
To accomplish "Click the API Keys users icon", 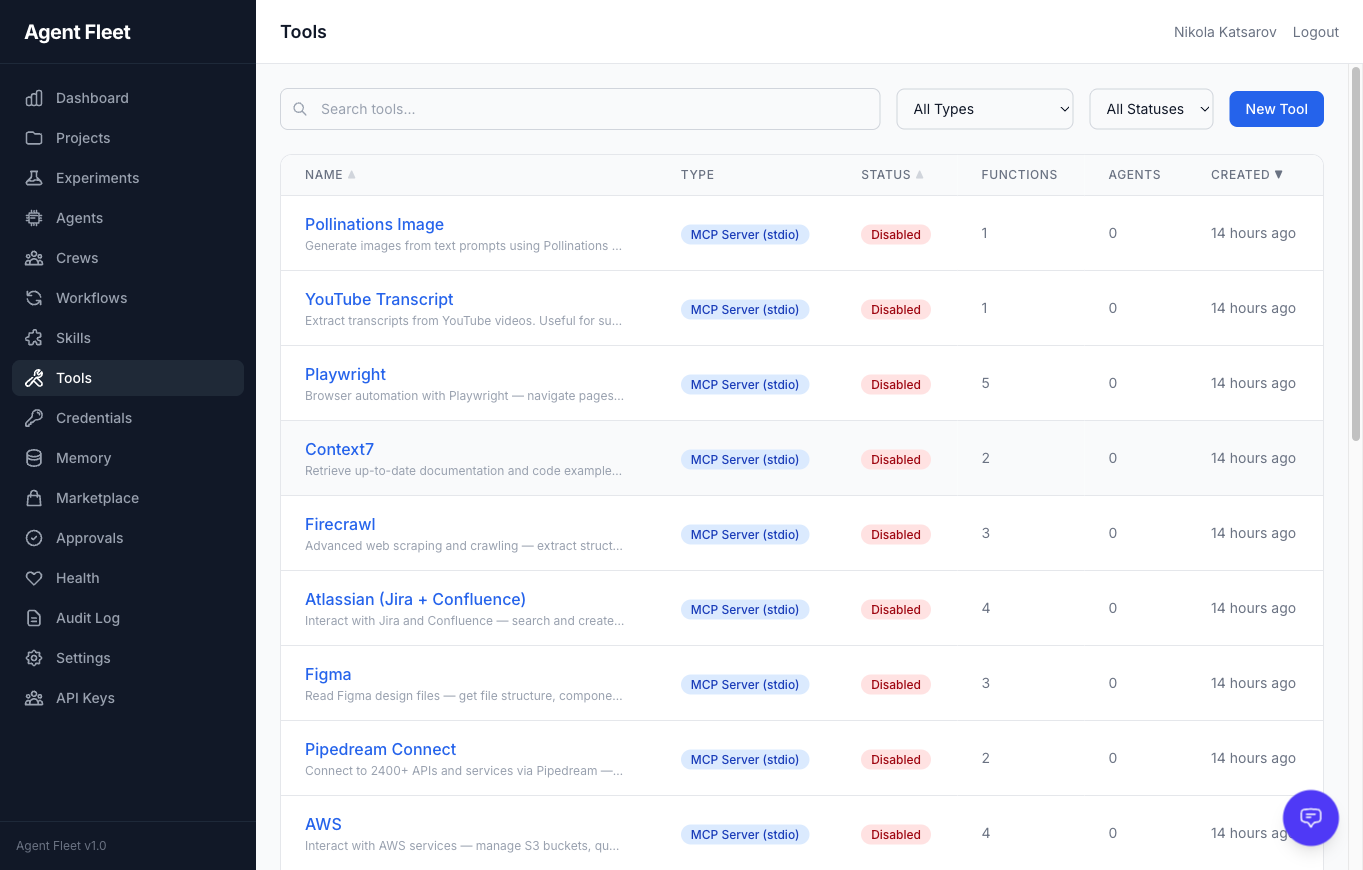I will click(34, 698).
